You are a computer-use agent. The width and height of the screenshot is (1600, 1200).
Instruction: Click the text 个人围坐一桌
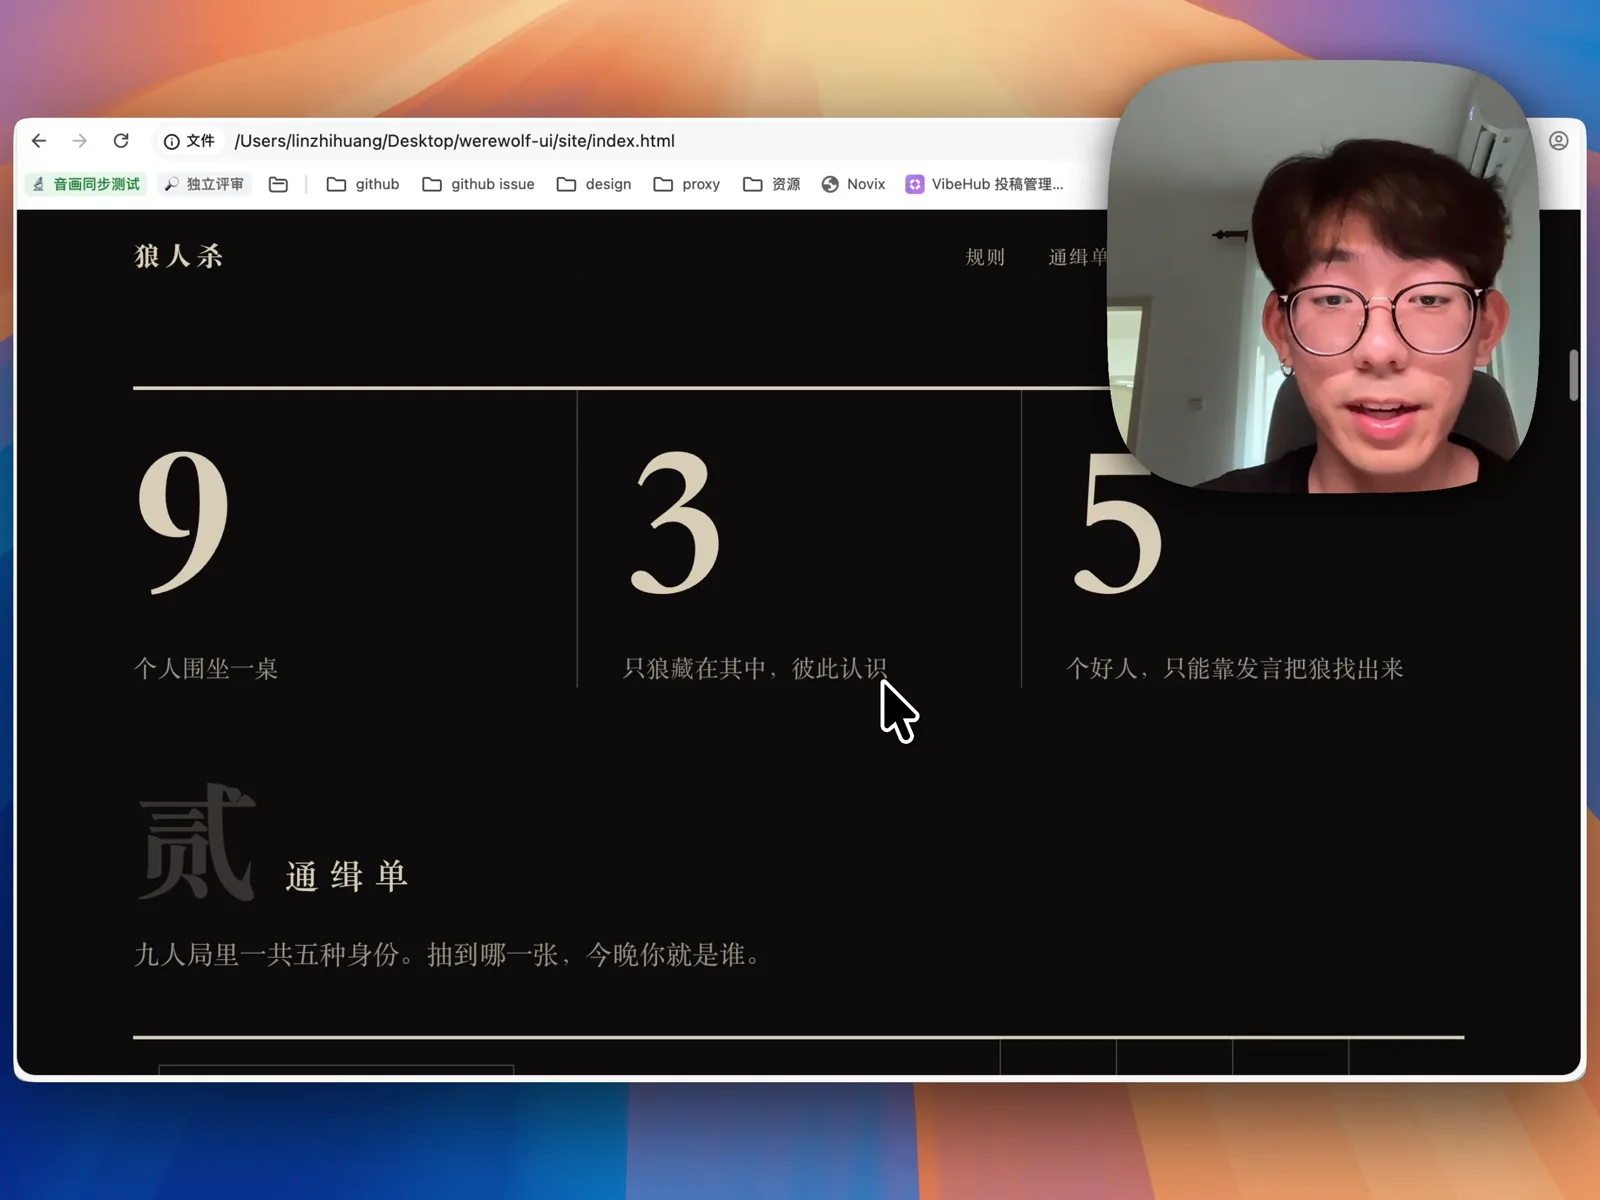click(x=206, y=668)
